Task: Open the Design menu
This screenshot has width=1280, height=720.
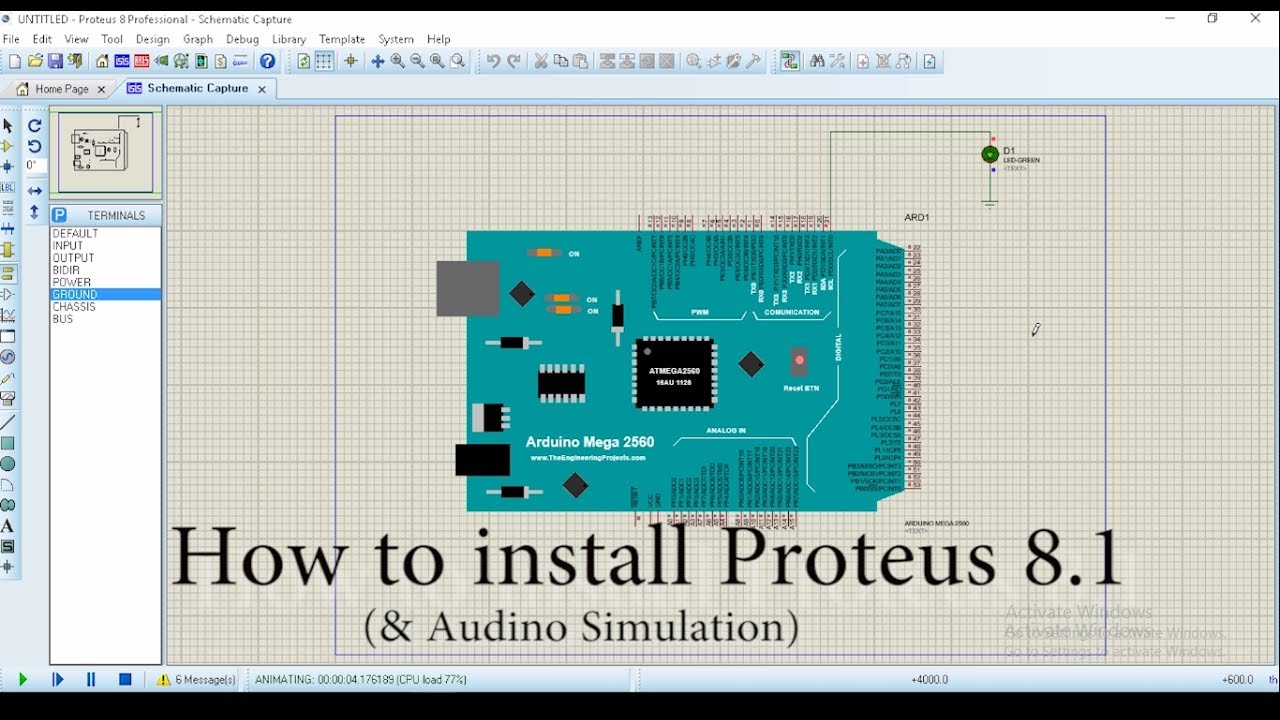Action: click(153, 39)
